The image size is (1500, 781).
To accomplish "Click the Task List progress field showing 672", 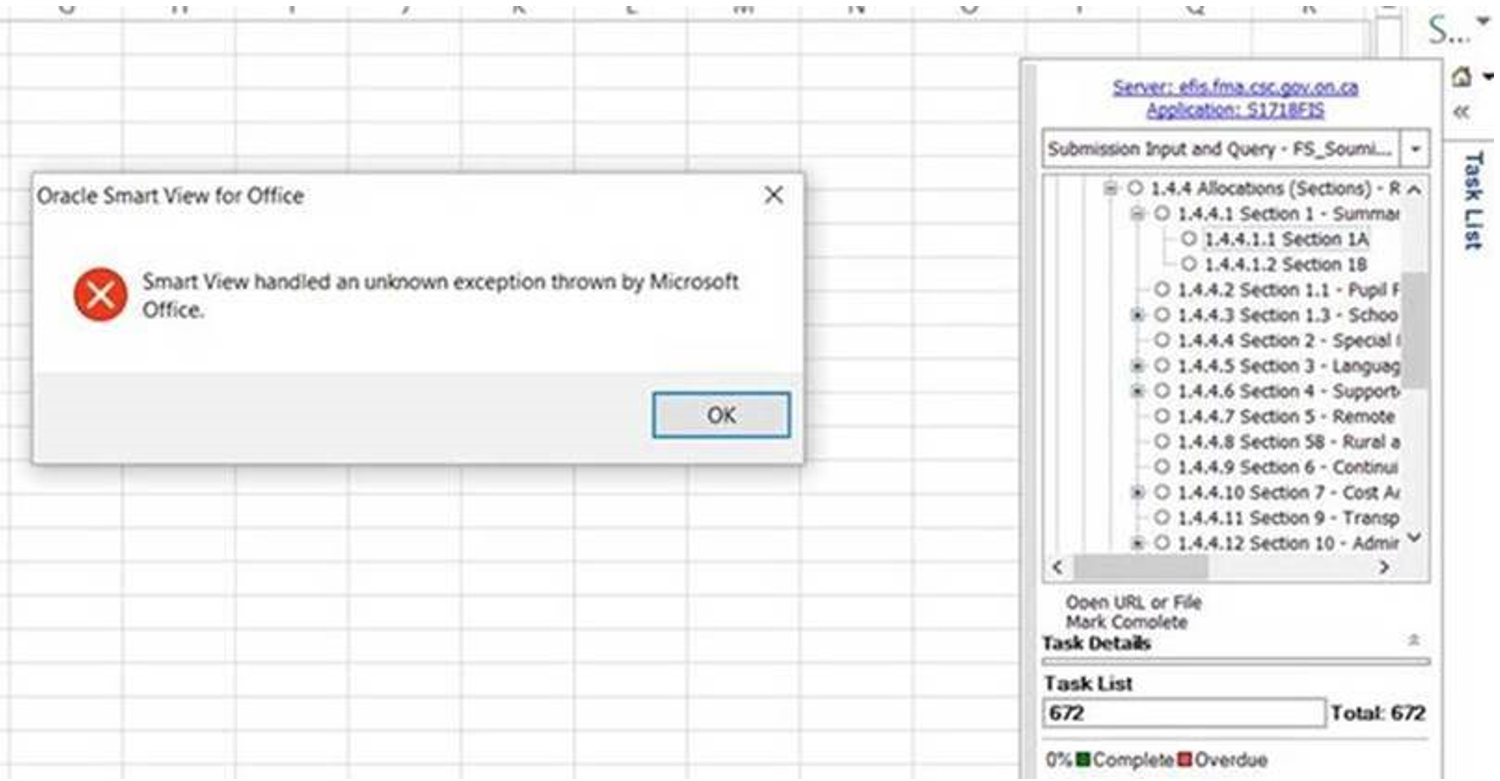I will [x=1183, y=713].
